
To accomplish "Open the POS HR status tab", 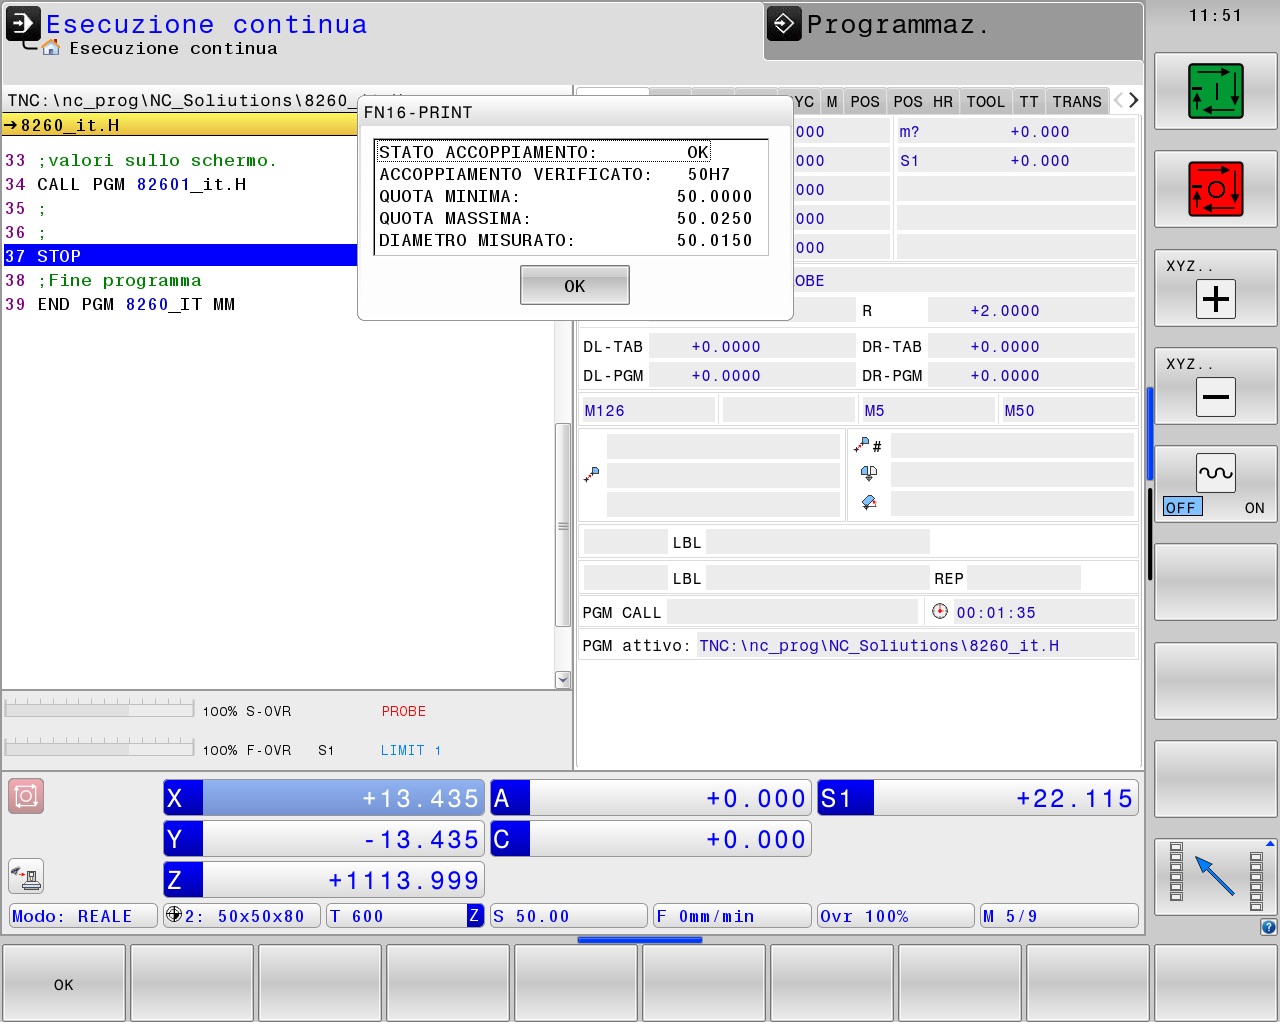I will [923, 101].
